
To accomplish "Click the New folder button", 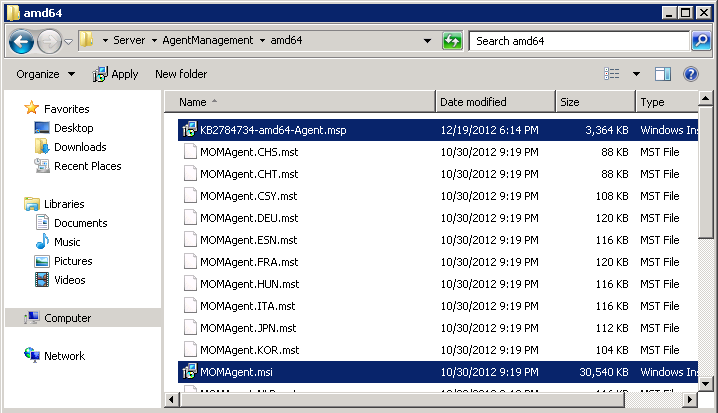I will [x=181, y=74].
